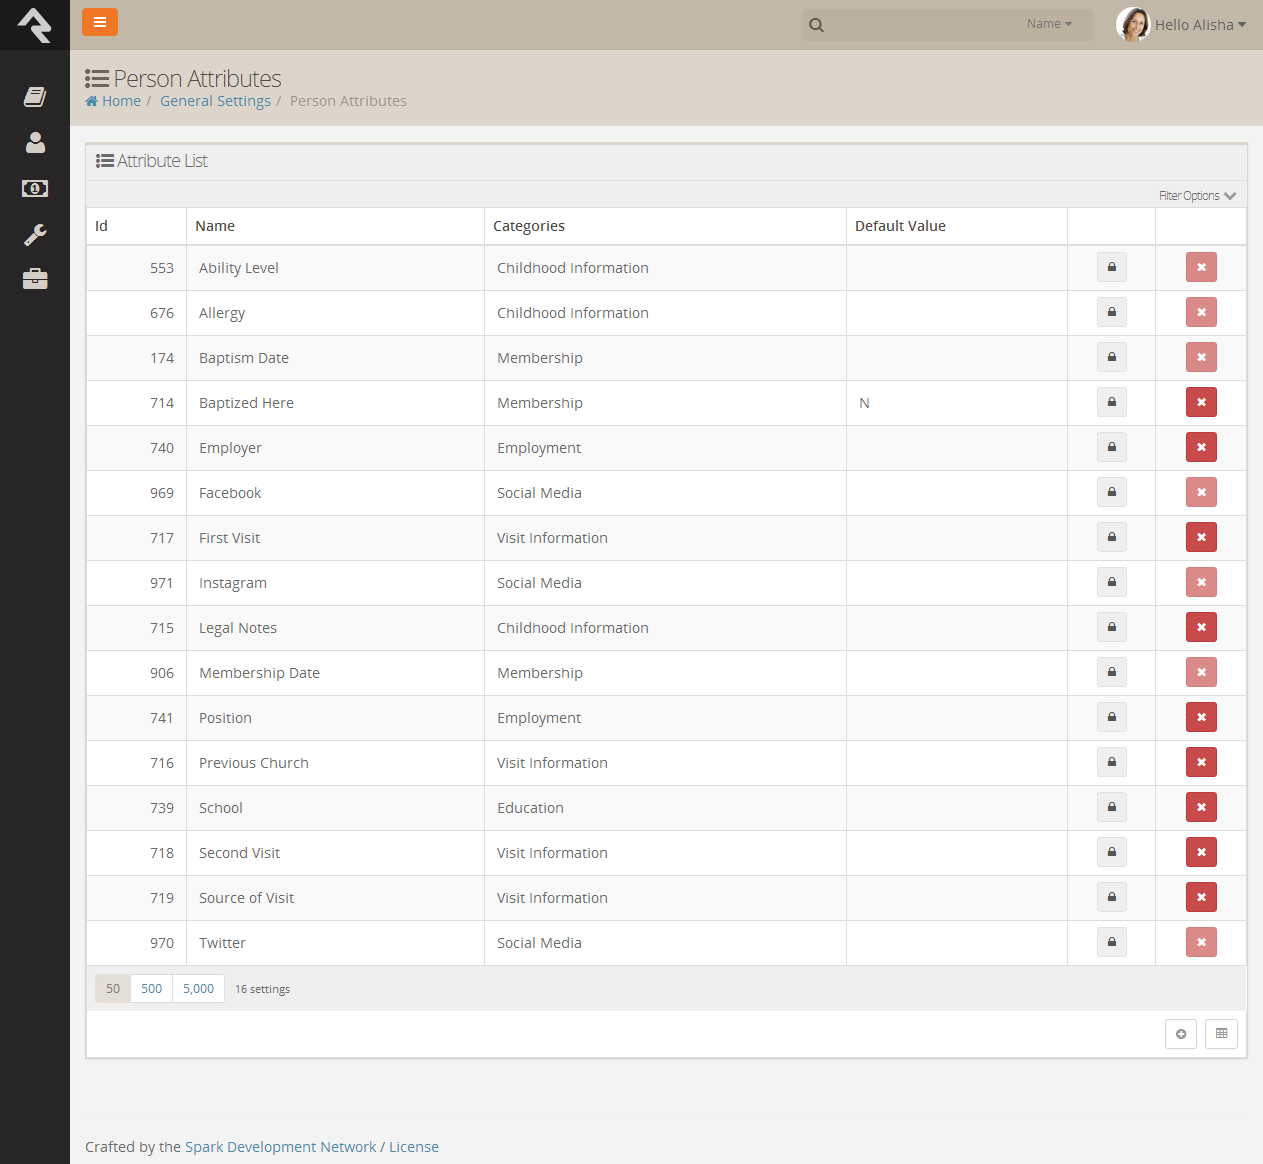Click the security lock icon for Baptized Here
The width and height of the screenshot is (1263, 1164).
pos(1111,402)
